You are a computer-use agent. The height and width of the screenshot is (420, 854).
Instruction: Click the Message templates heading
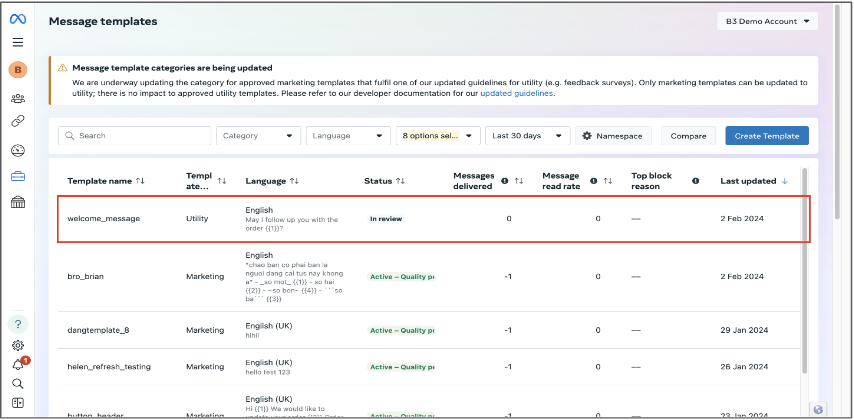coord(103,22)
